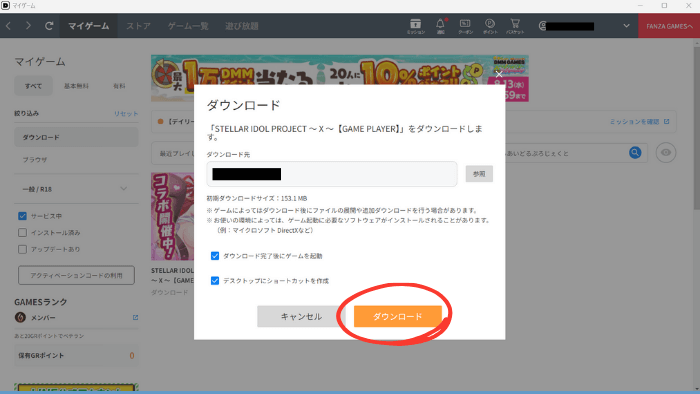The width and height of the screenshot is (700, 394).
Task: Open external icon next to ミッションを確認
Action: (x=667, y=121)
